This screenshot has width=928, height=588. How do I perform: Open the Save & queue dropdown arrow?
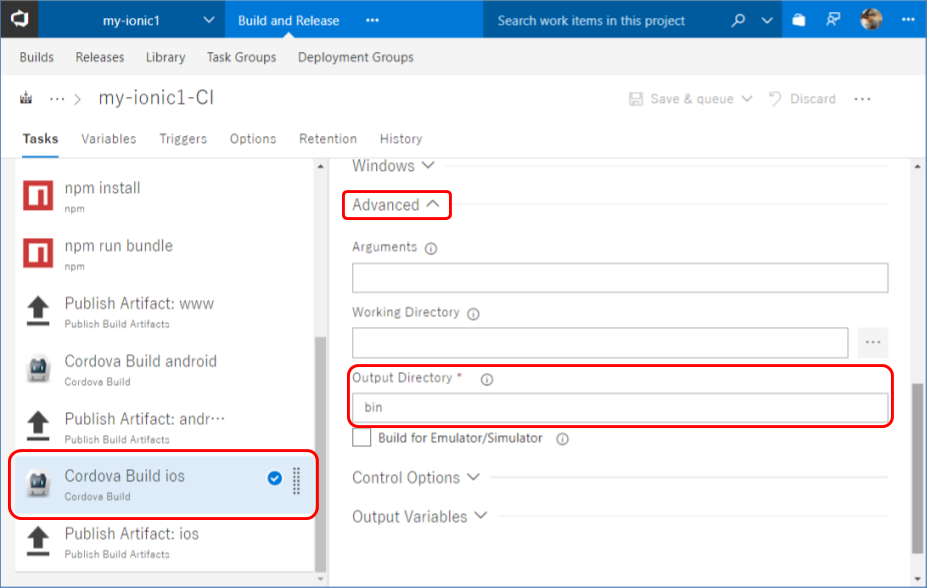(746, 99)
